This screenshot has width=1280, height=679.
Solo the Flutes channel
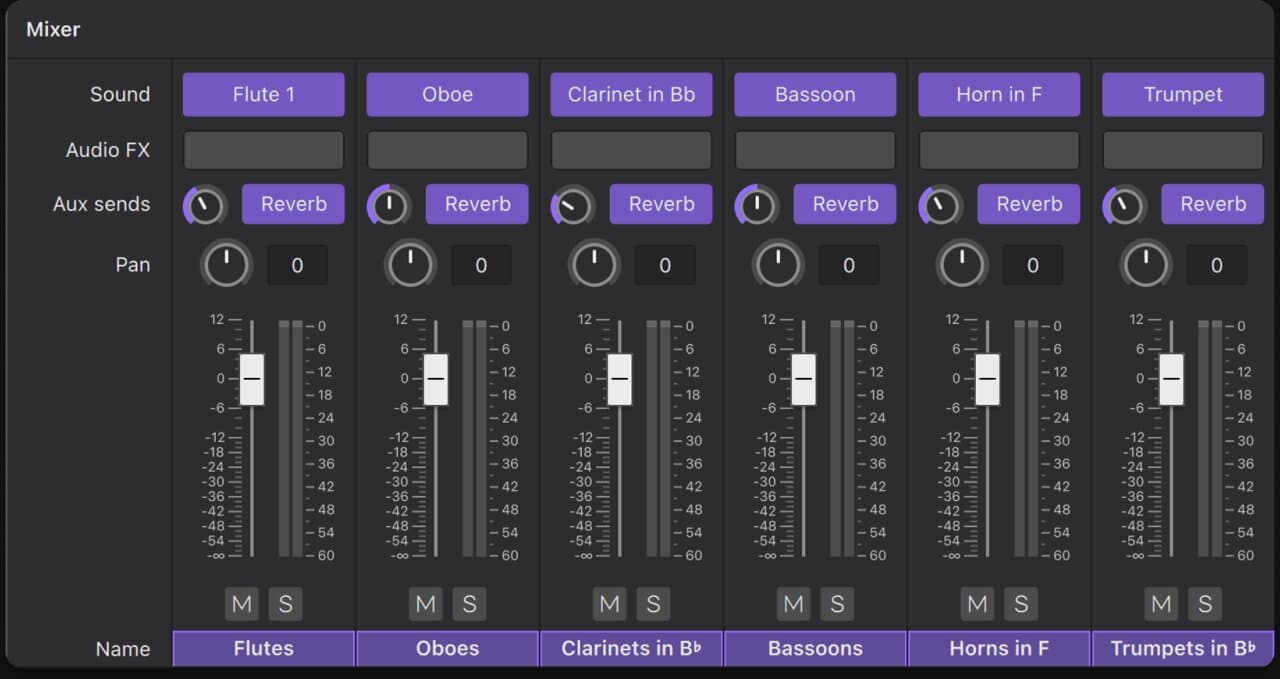[285, 604]
